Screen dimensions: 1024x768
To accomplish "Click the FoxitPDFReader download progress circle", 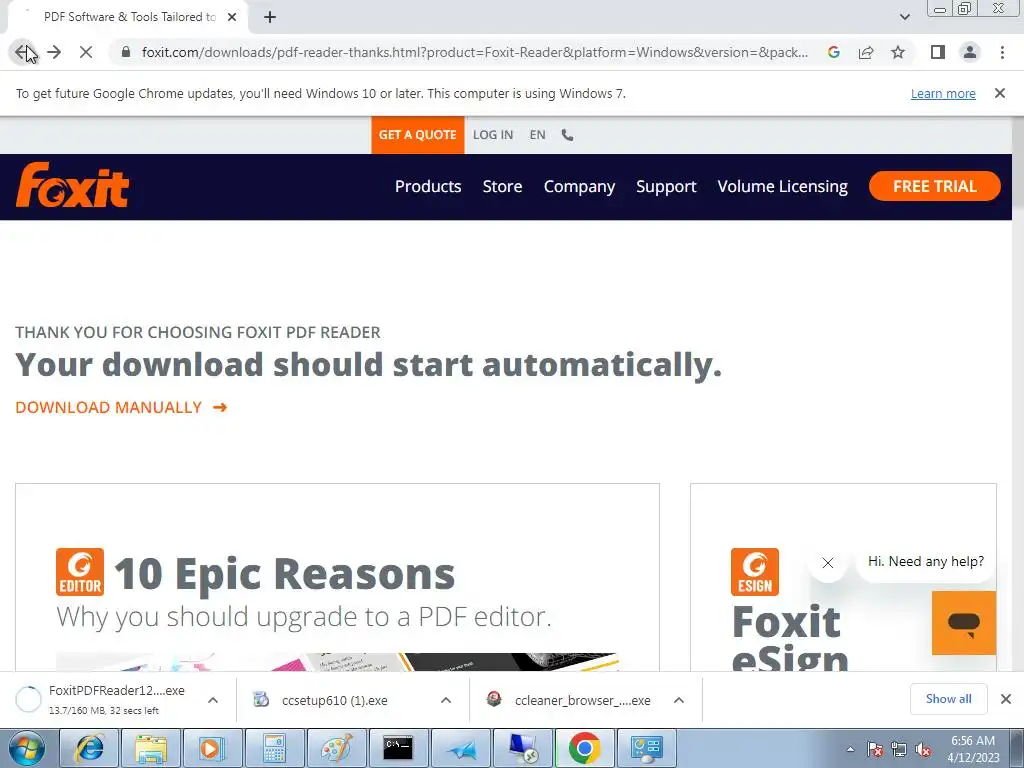I will tap(28, 699).
